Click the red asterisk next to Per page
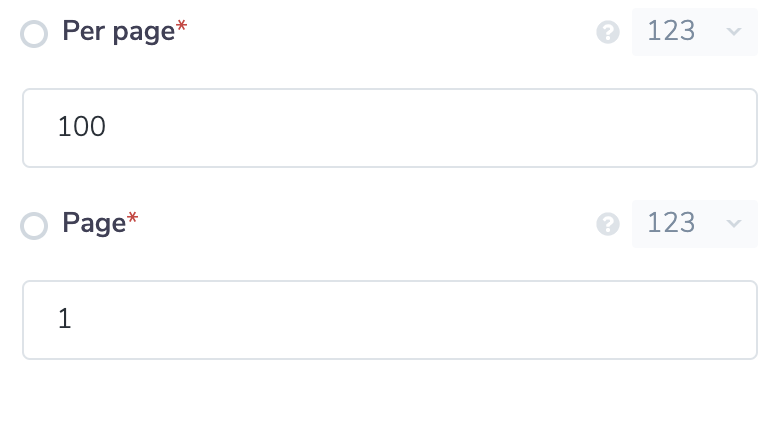 (x=182, y=28)
